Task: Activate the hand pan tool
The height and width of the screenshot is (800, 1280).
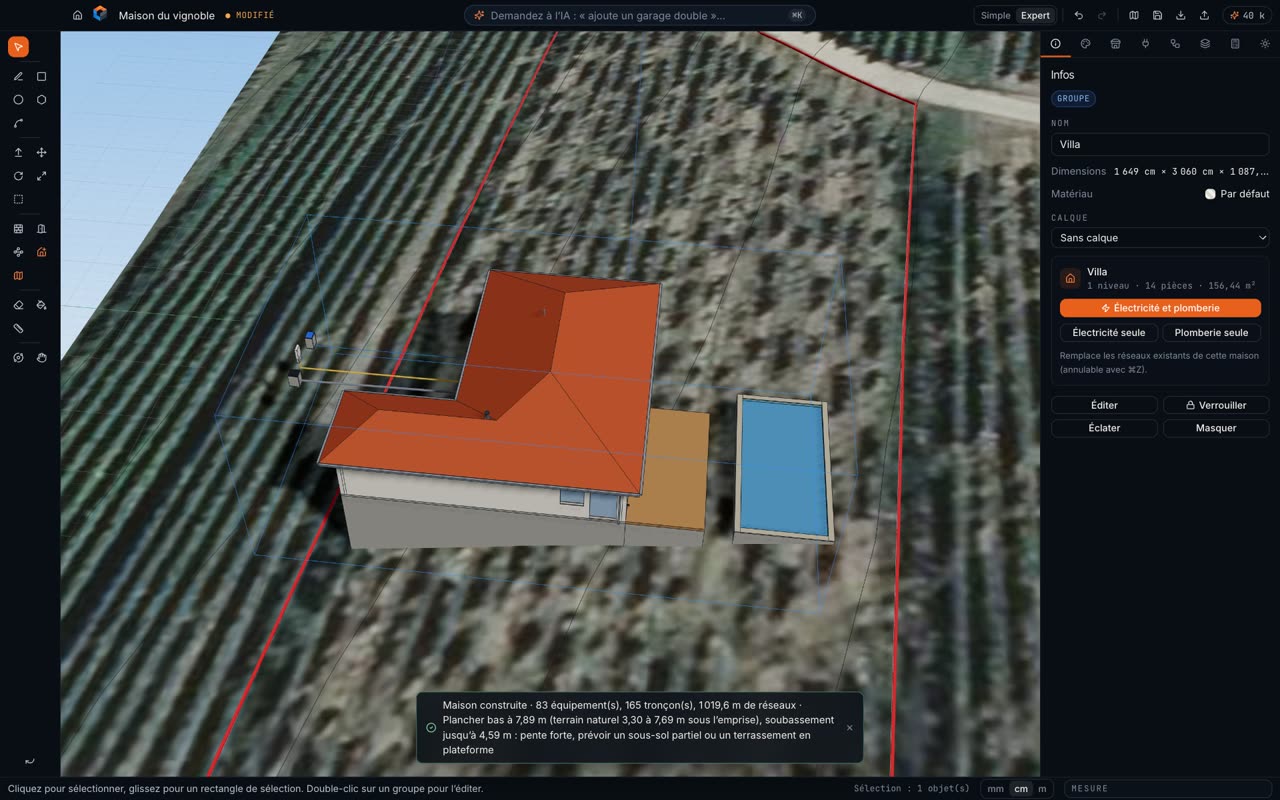Action: coord(41,357)
